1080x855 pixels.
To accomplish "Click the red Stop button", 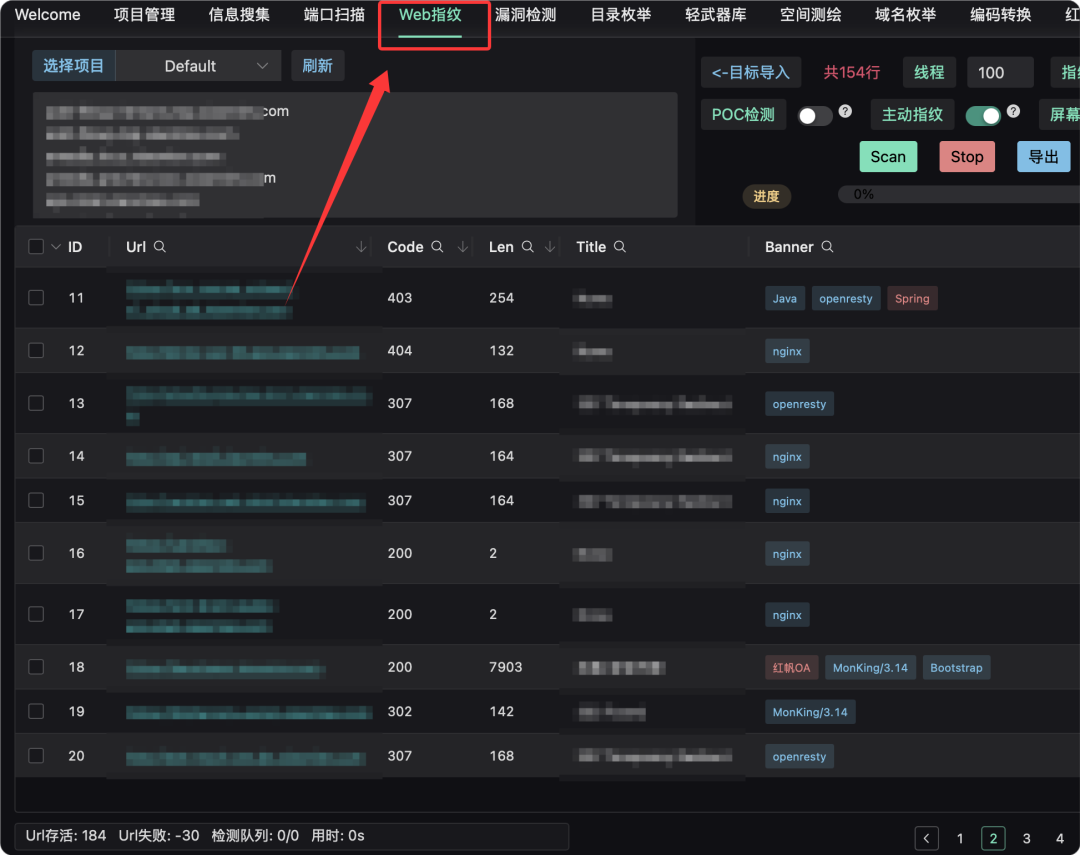I will coord(967,156).
